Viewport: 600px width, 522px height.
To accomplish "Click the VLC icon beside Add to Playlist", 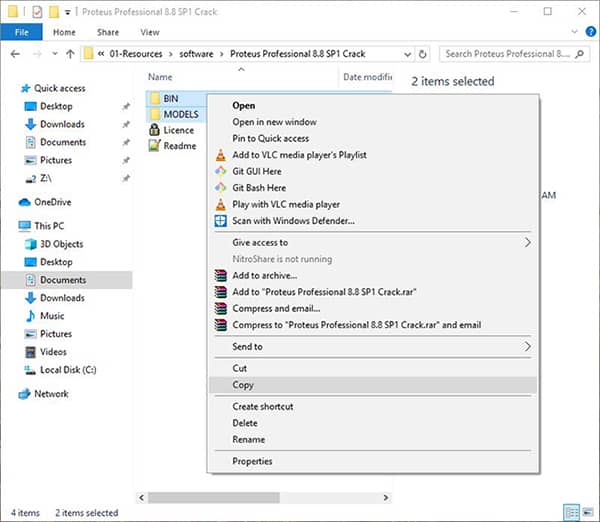I will click(x=221, y=155).
